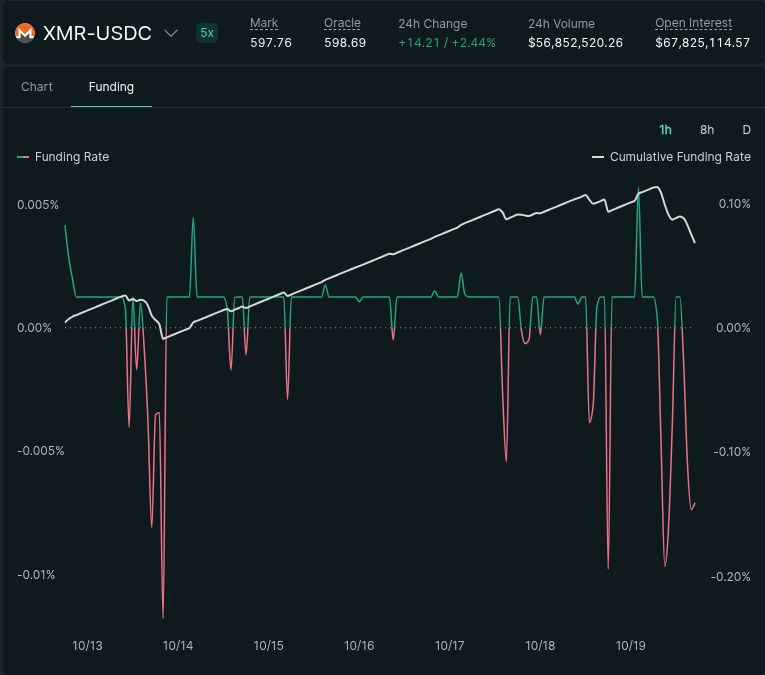Click the 10/14 date label on x-axis
The width and height of the screenshot is (765, 675).
(178, 646)
